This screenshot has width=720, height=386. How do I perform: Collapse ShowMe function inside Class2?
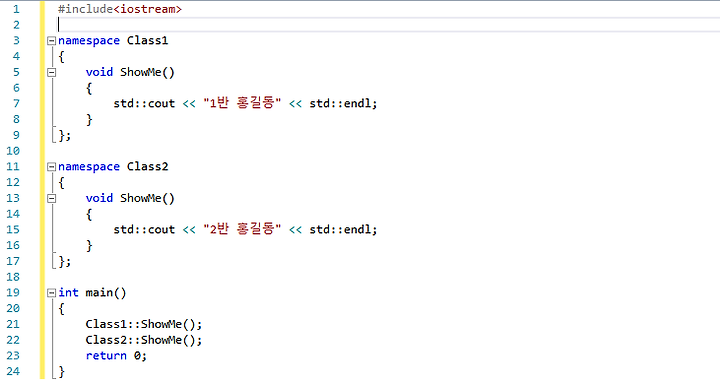(51, 199)
